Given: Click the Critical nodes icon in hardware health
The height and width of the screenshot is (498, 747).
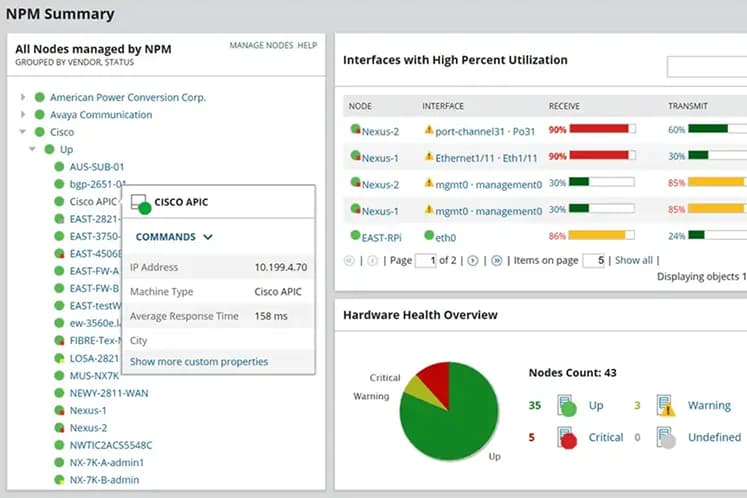Looking at the screenshot, I should 566,437.
